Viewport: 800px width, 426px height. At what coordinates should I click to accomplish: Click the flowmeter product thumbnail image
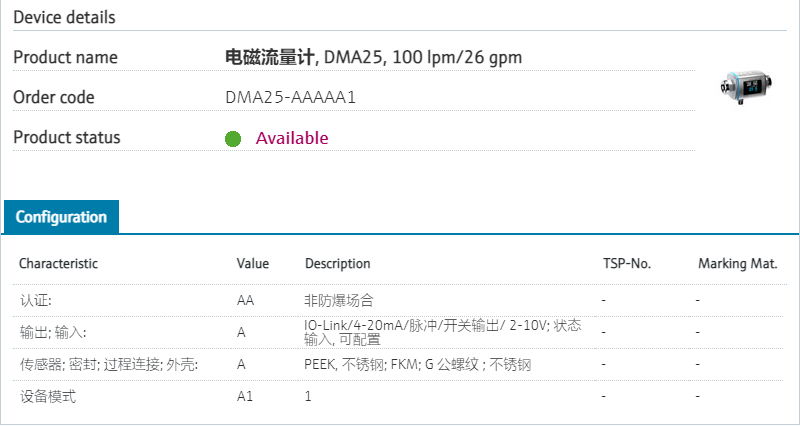(741, 87)
